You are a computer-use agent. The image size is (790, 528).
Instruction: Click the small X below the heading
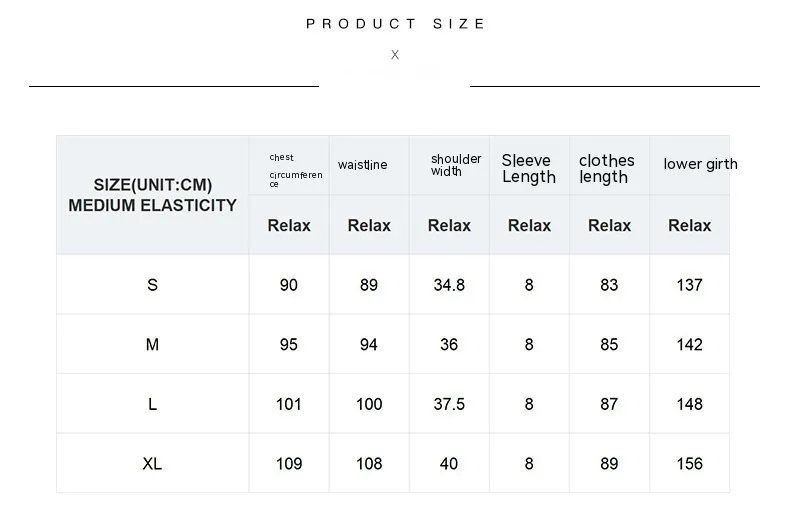(x=395, y=55)
